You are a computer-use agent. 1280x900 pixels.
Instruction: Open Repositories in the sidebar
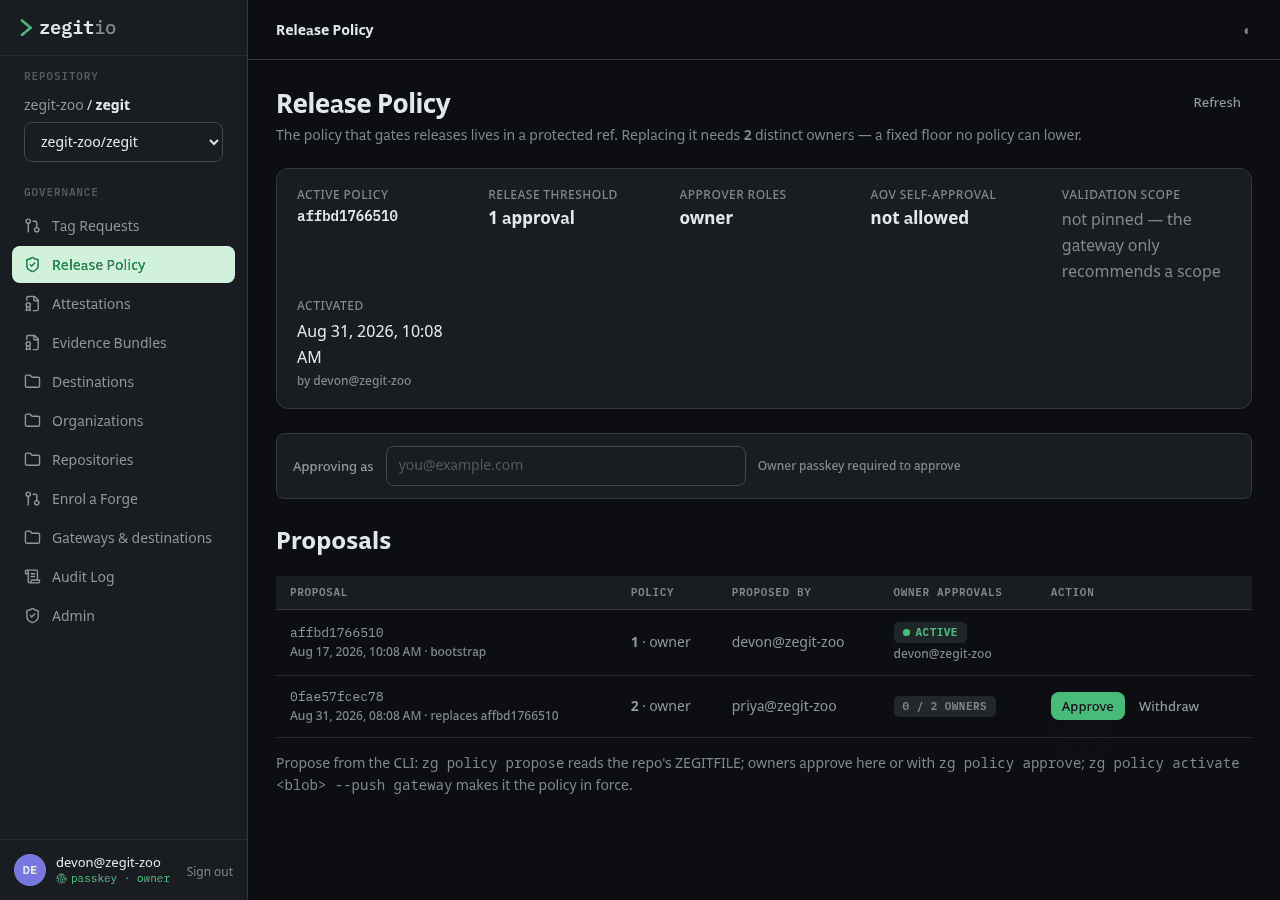pyautogui.click(x=123, y=460)
